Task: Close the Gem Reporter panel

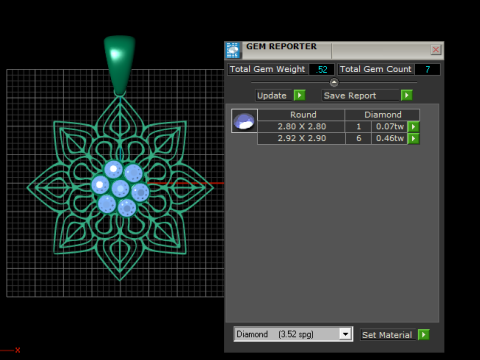Action: [435, 50]
